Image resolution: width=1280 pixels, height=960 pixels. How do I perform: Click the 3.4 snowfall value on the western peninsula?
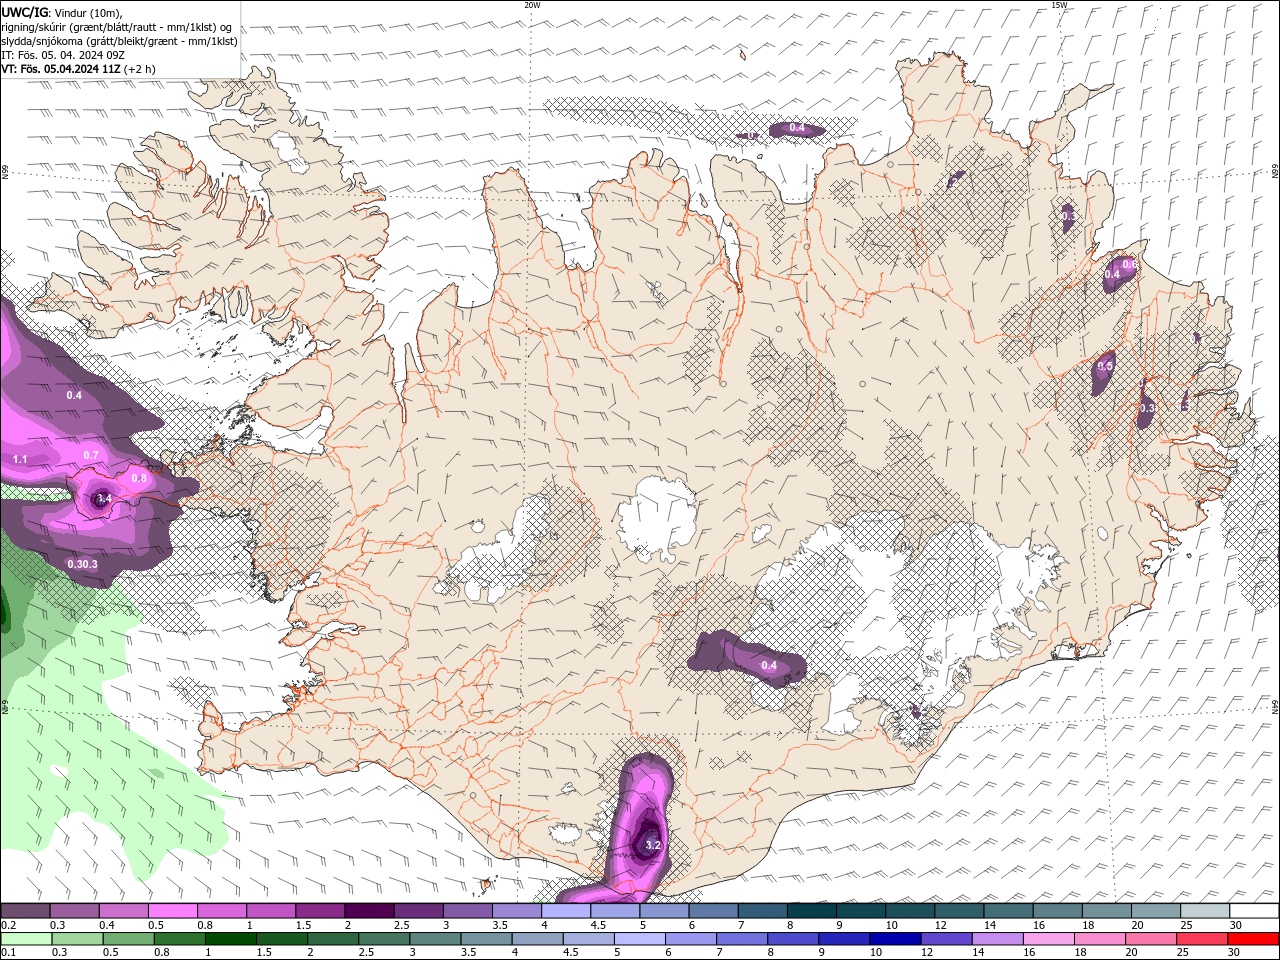(x=103, y=497)
